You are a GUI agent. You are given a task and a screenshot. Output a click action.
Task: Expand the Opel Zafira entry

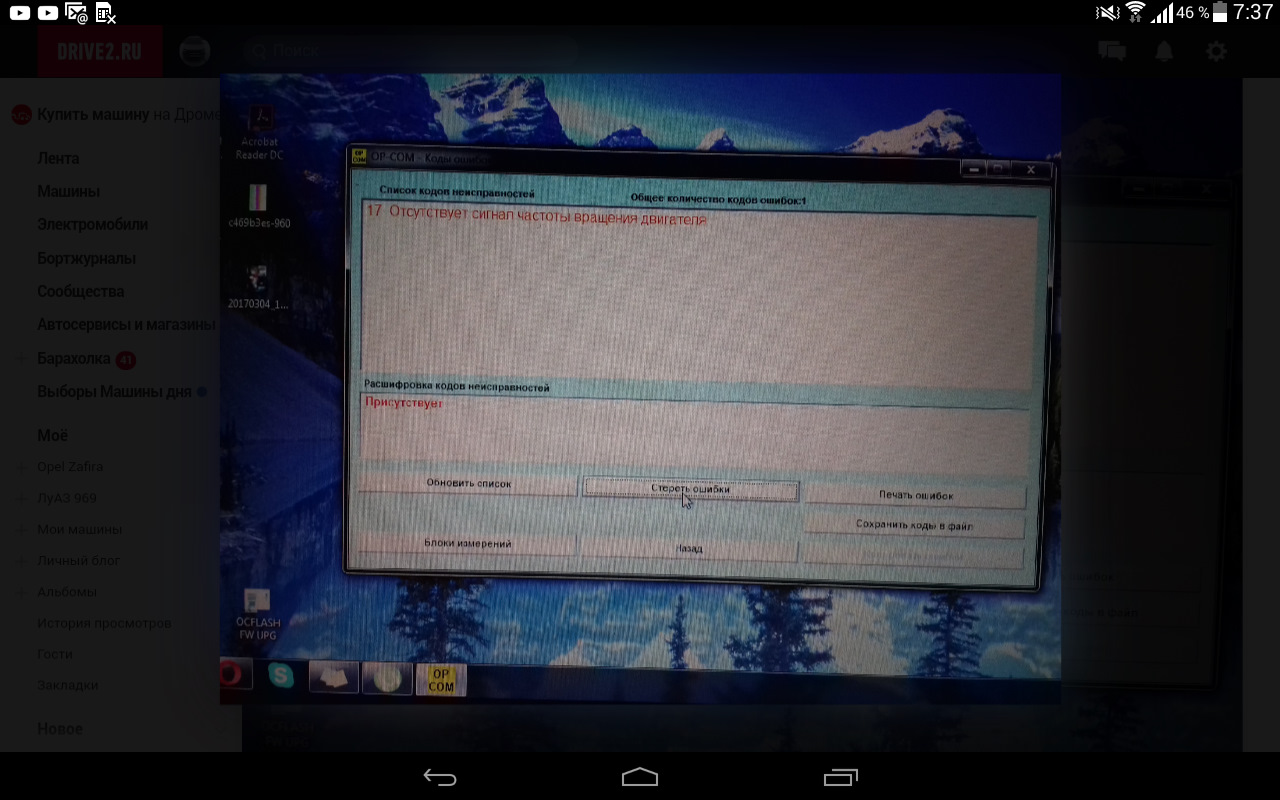pyautogui.click(x=21, y=467)
